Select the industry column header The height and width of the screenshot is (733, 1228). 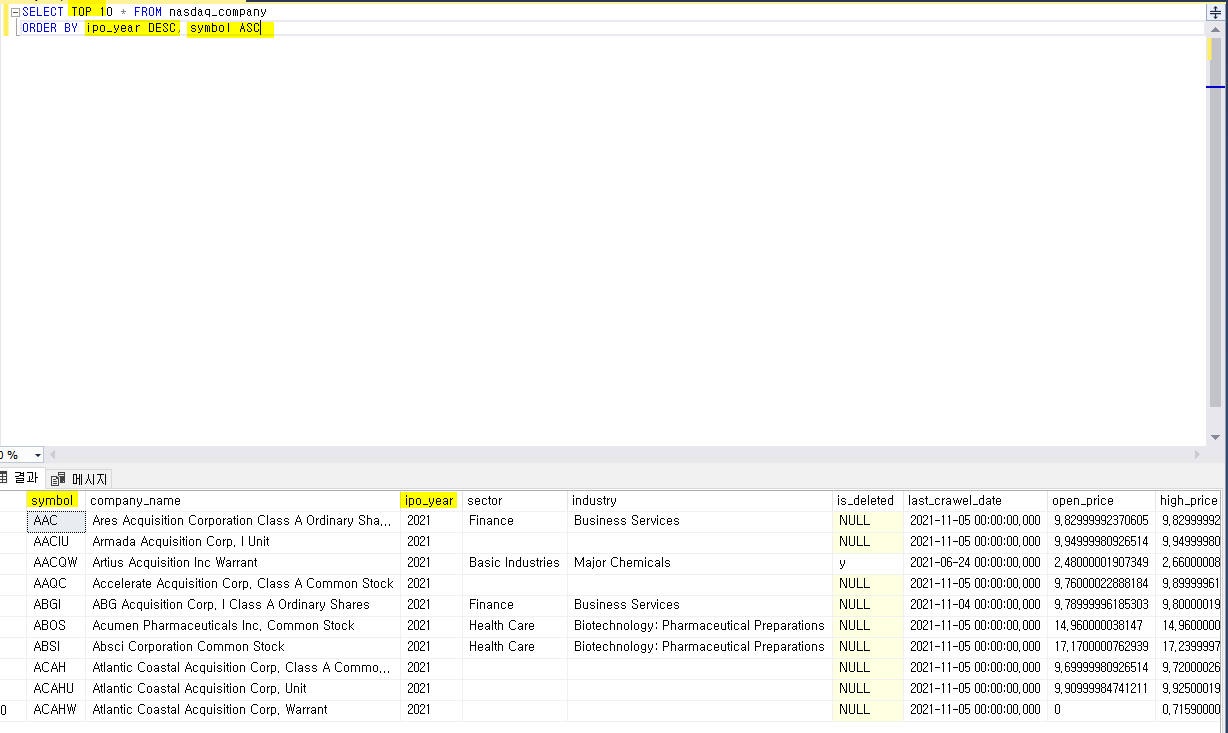point(700,500)
